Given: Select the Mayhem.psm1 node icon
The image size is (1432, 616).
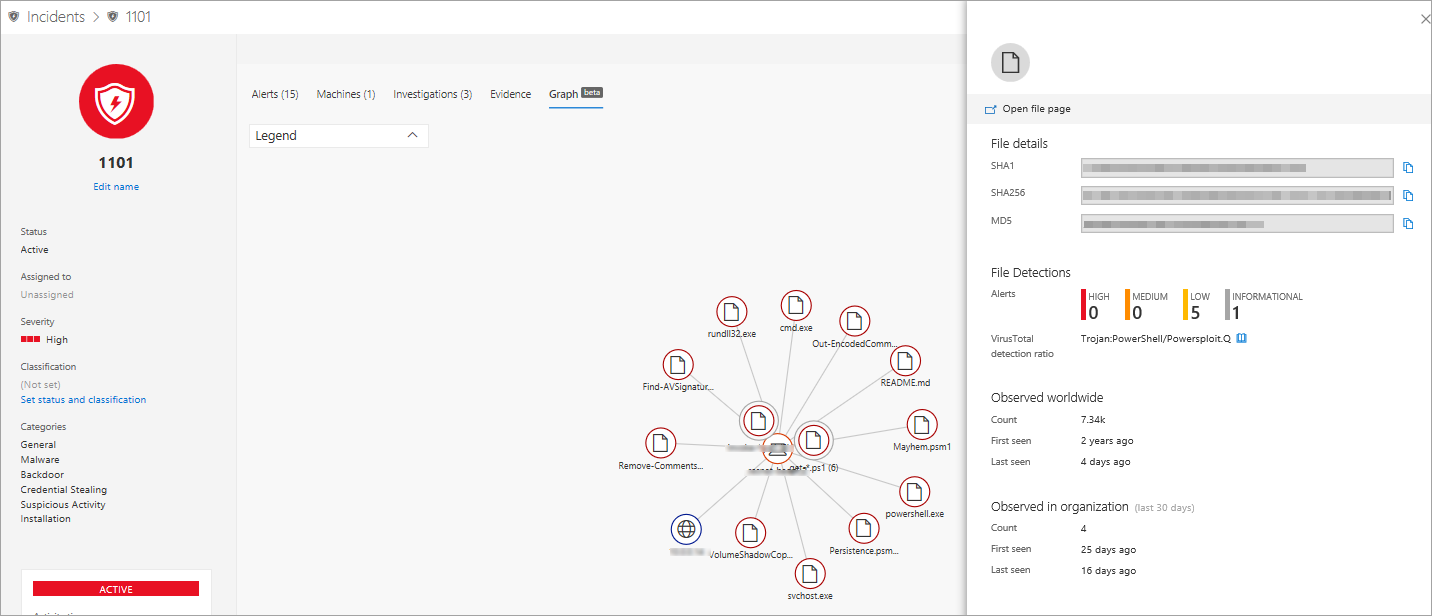Looking at the screenshot, I should point(921,424).
